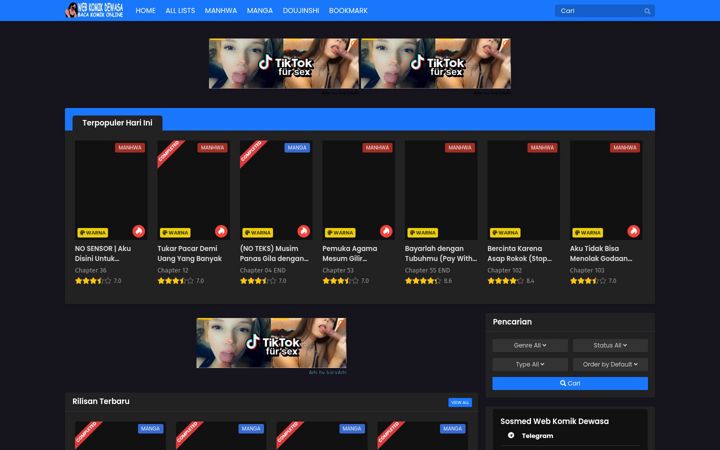
Task: Click the Chapter 12 link
Action: [x=173, y=270]
